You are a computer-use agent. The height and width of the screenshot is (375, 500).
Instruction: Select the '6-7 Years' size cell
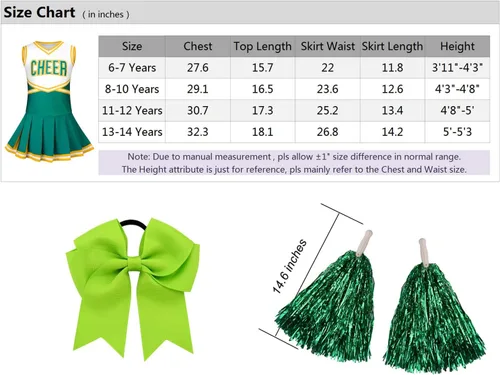tap(132, 68)
